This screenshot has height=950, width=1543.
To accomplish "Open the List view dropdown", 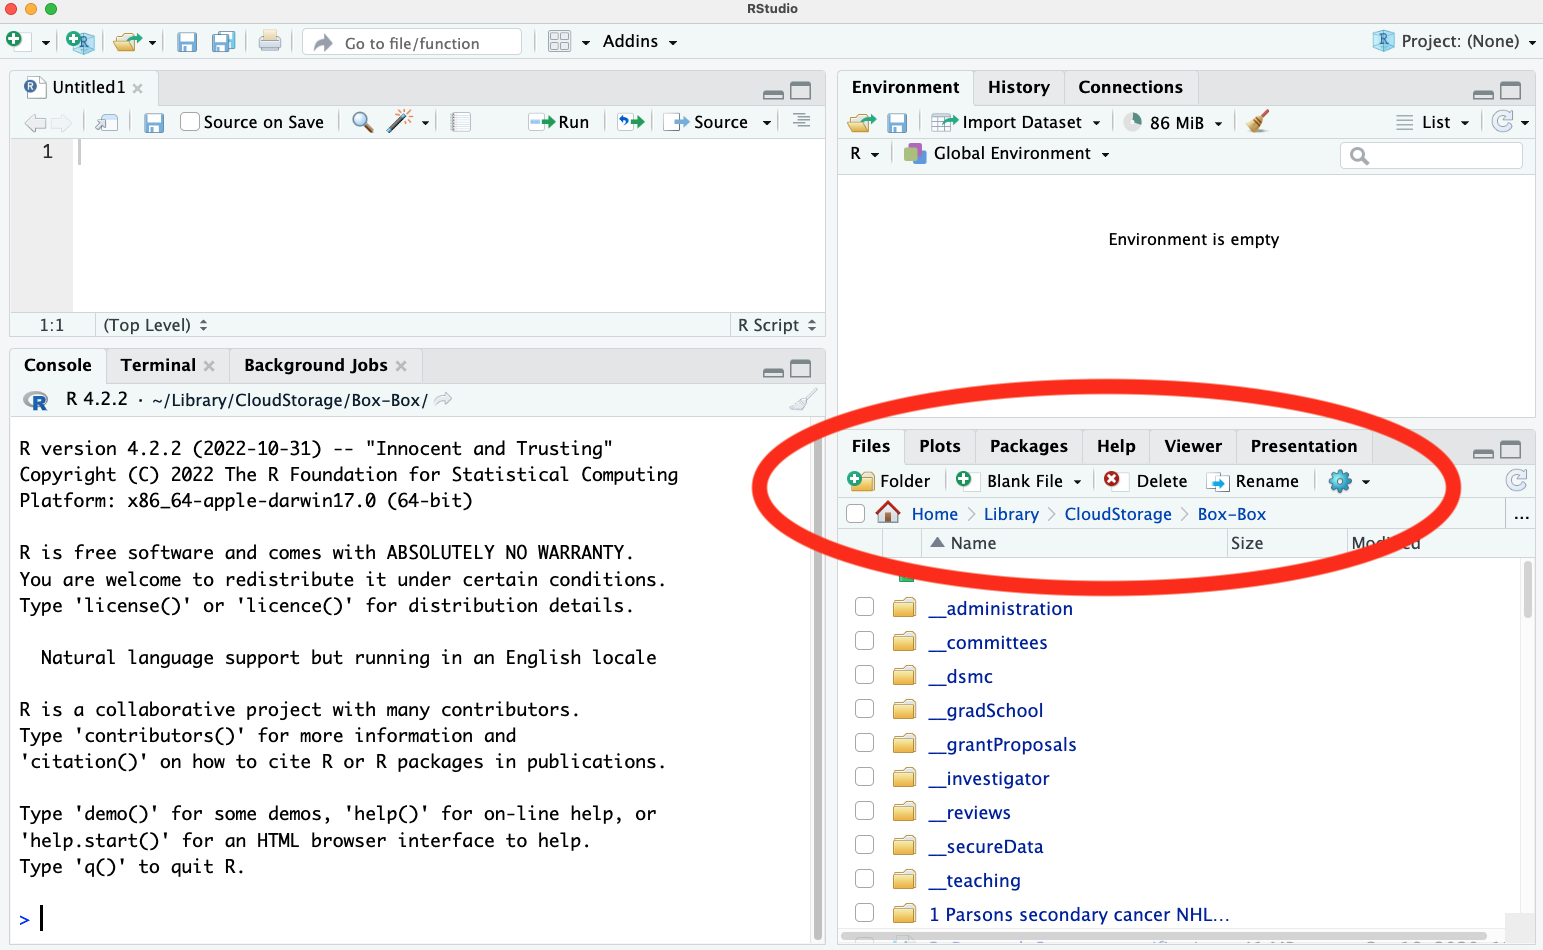I will coord(1433,122).
